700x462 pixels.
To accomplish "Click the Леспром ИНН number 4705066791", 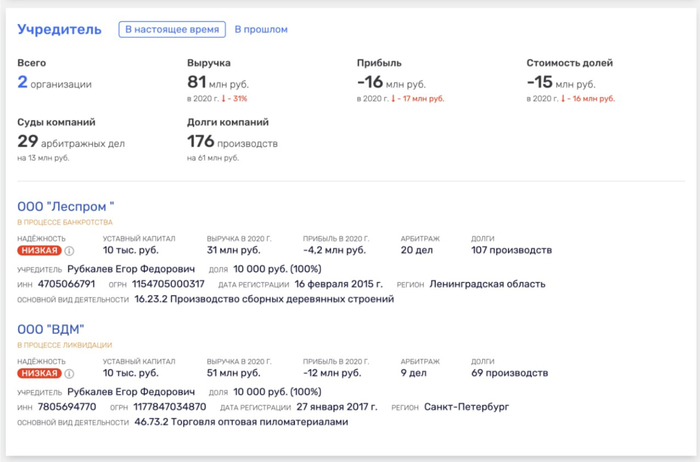I will pos(67,284).
